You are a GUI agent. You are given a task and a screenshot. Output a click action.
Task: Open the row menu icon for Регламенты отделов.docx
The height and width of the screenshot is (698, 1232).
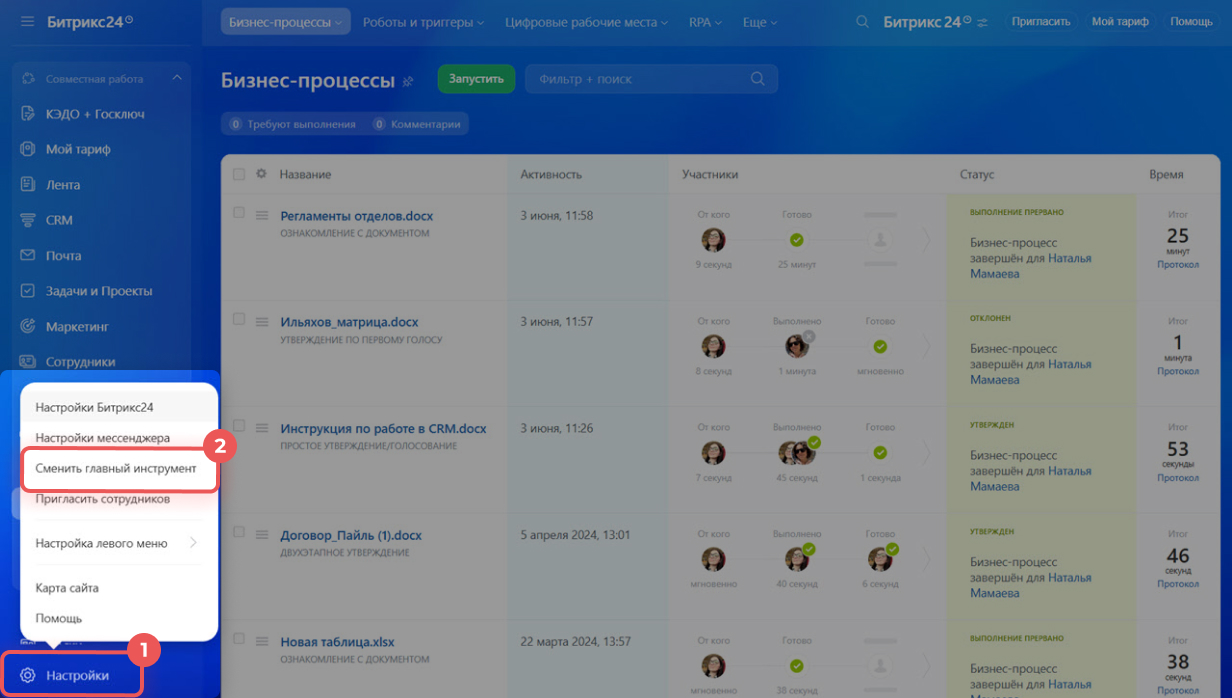262,215
